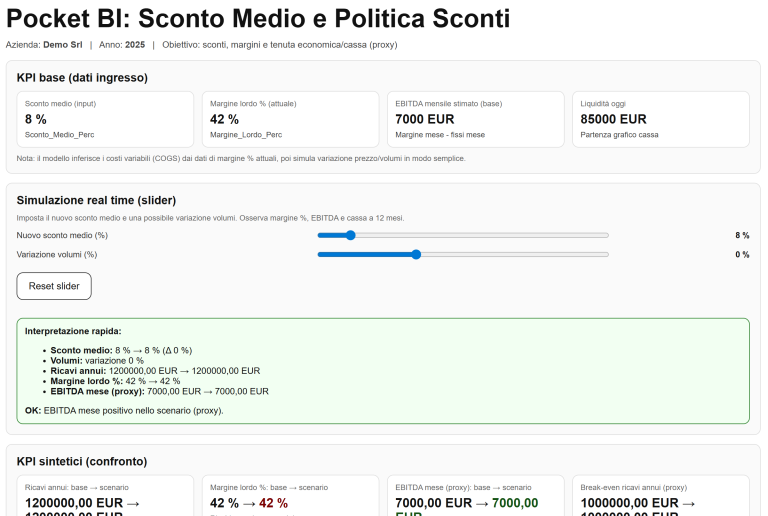Select the Margine lordo % (attuale) card
The height and width of the screenshot is (516, 768).
290,119
